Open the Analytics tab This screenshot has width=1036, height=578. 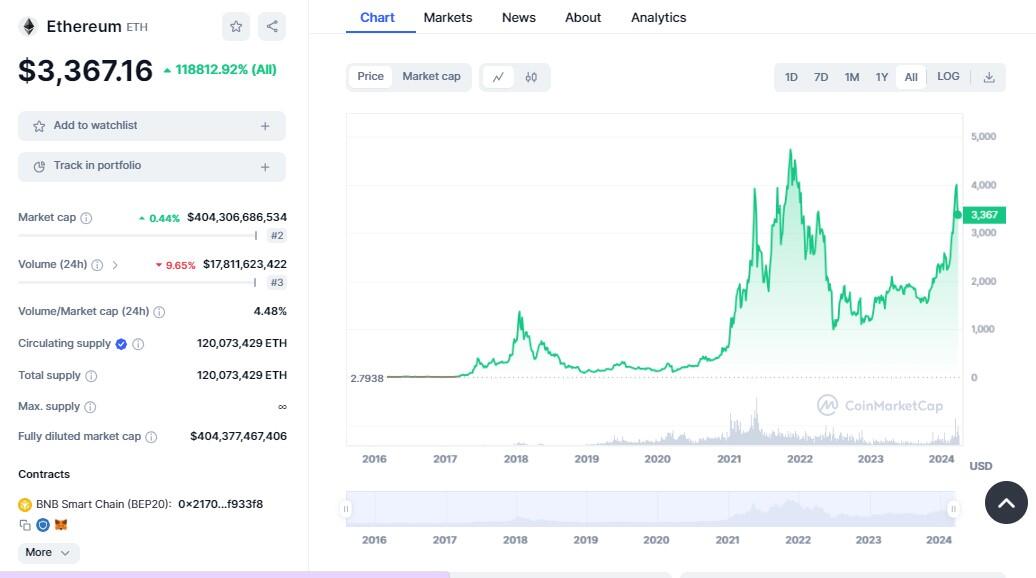[659, 18]
